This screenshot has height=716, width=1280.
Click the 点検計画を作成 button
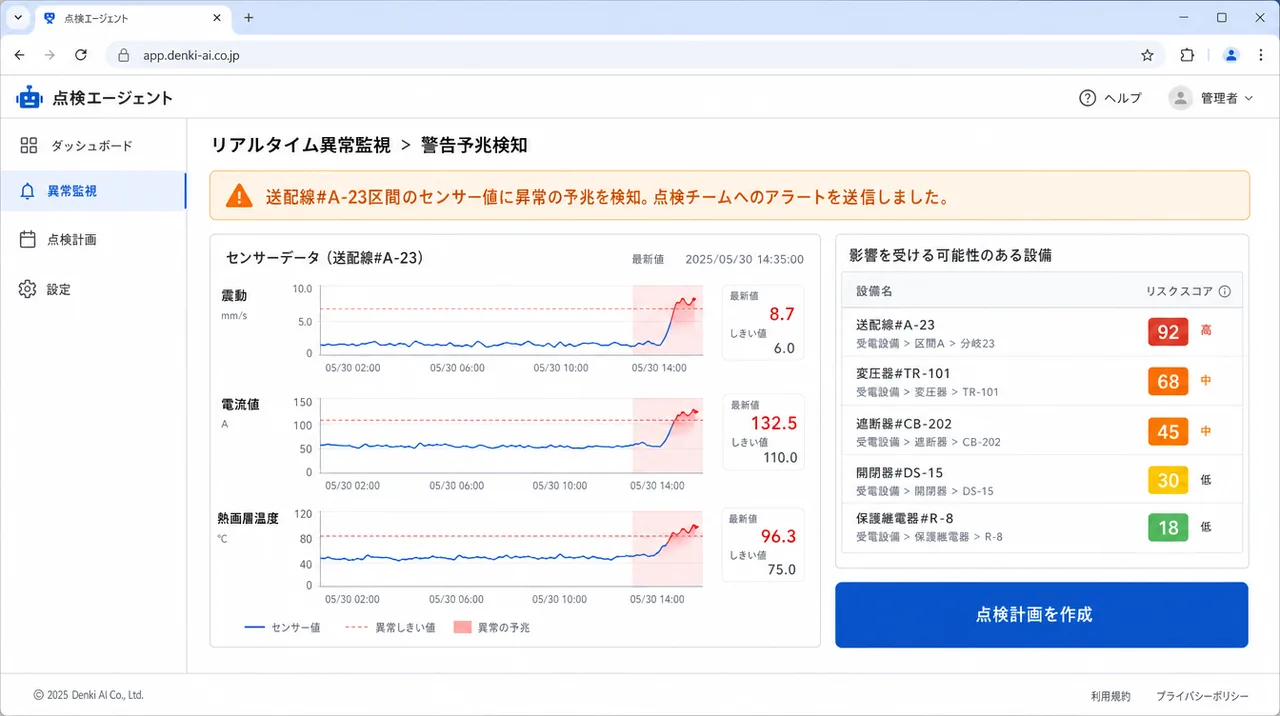click(1042, 615)
